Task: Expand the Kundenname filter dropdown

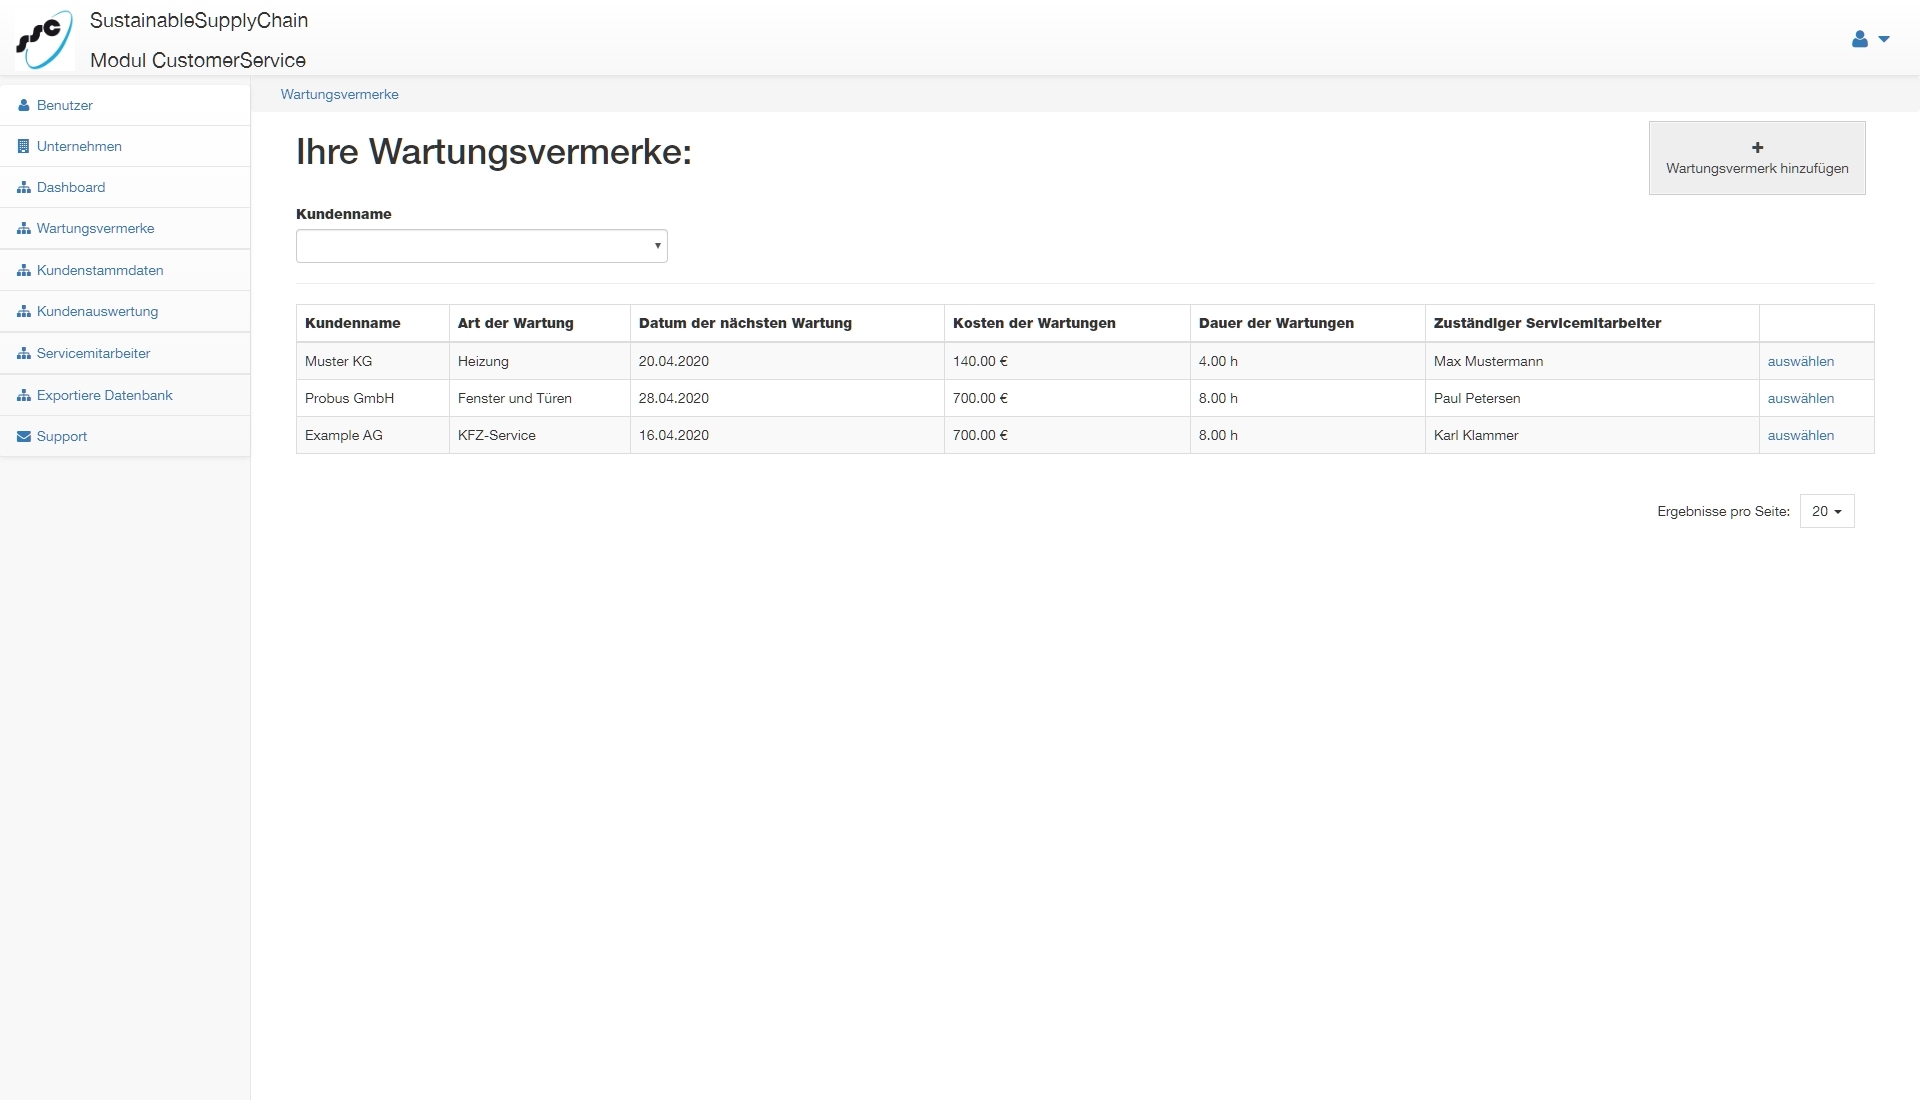Action: pos(481,246)
